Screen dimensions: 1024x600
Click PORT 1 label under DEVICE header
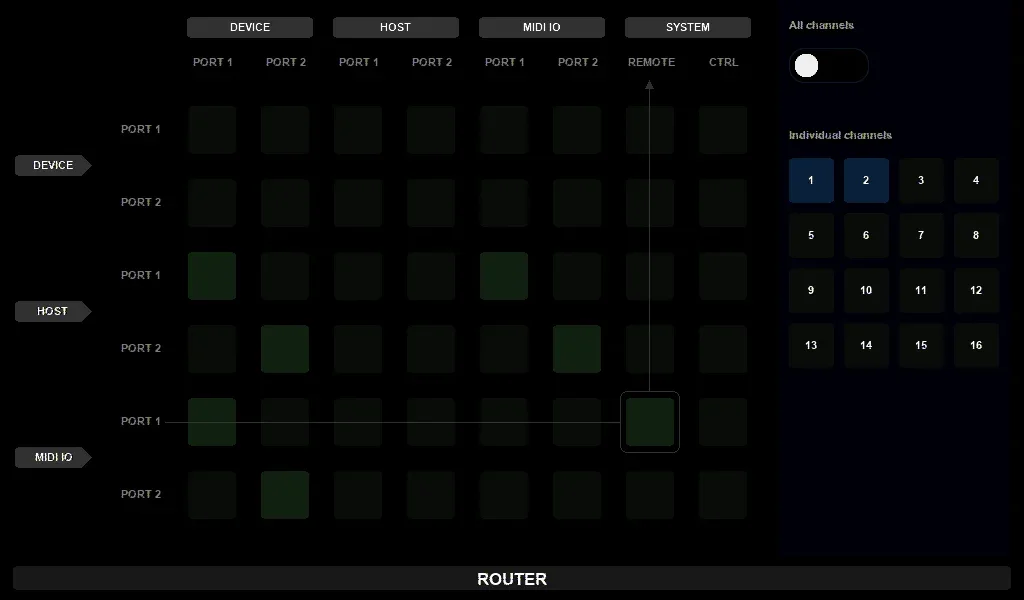(212, 62)
